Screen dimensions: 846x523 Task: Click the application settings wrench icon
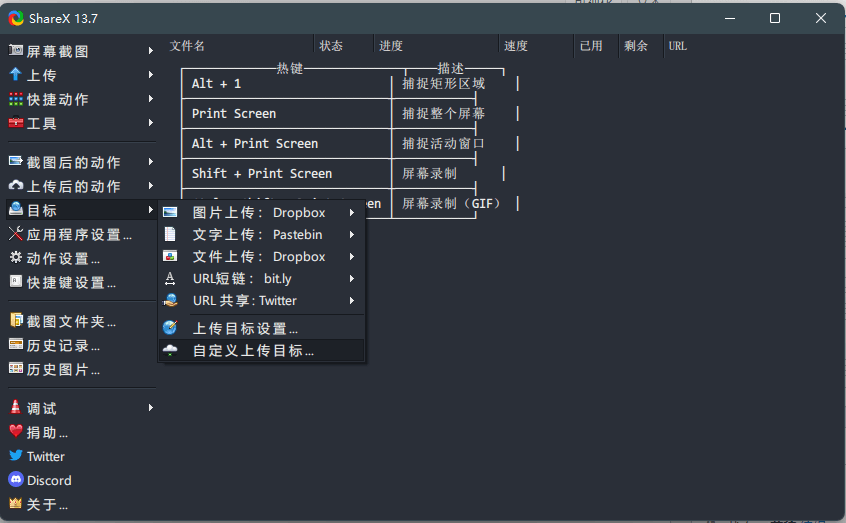tap(16, 234)
